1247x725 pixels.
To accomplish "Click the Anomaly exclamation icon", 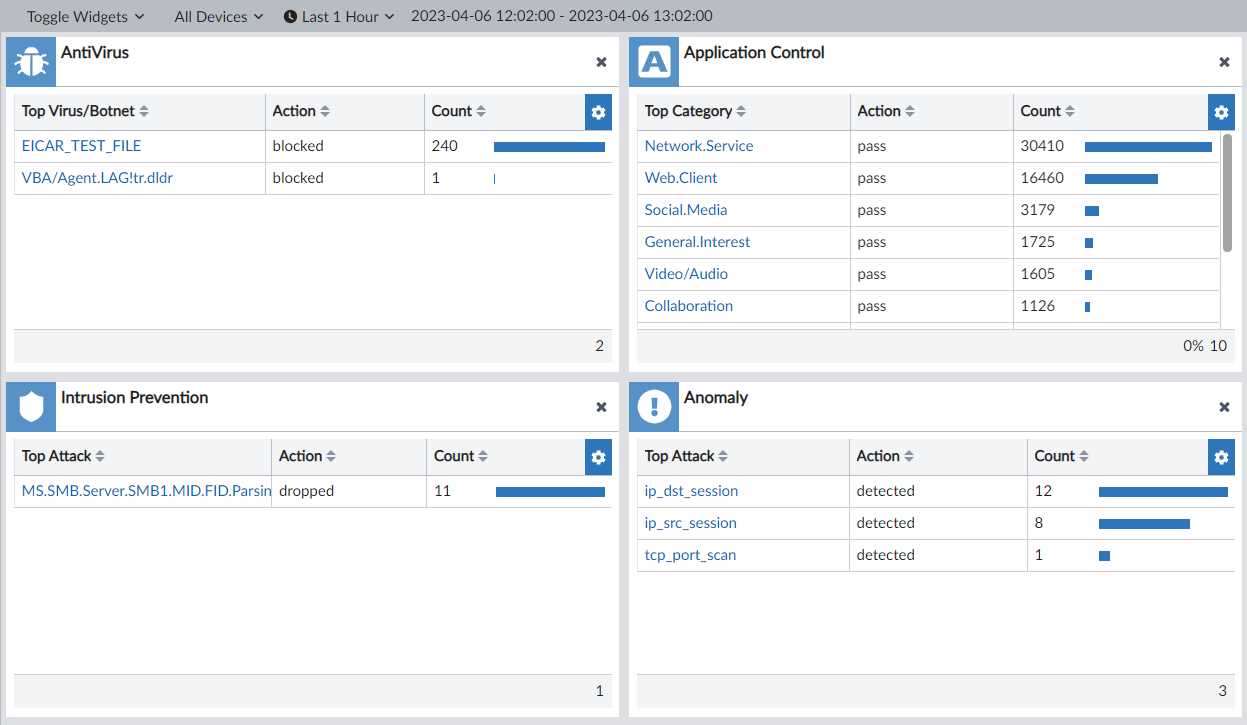I will [x=653, y=406].
